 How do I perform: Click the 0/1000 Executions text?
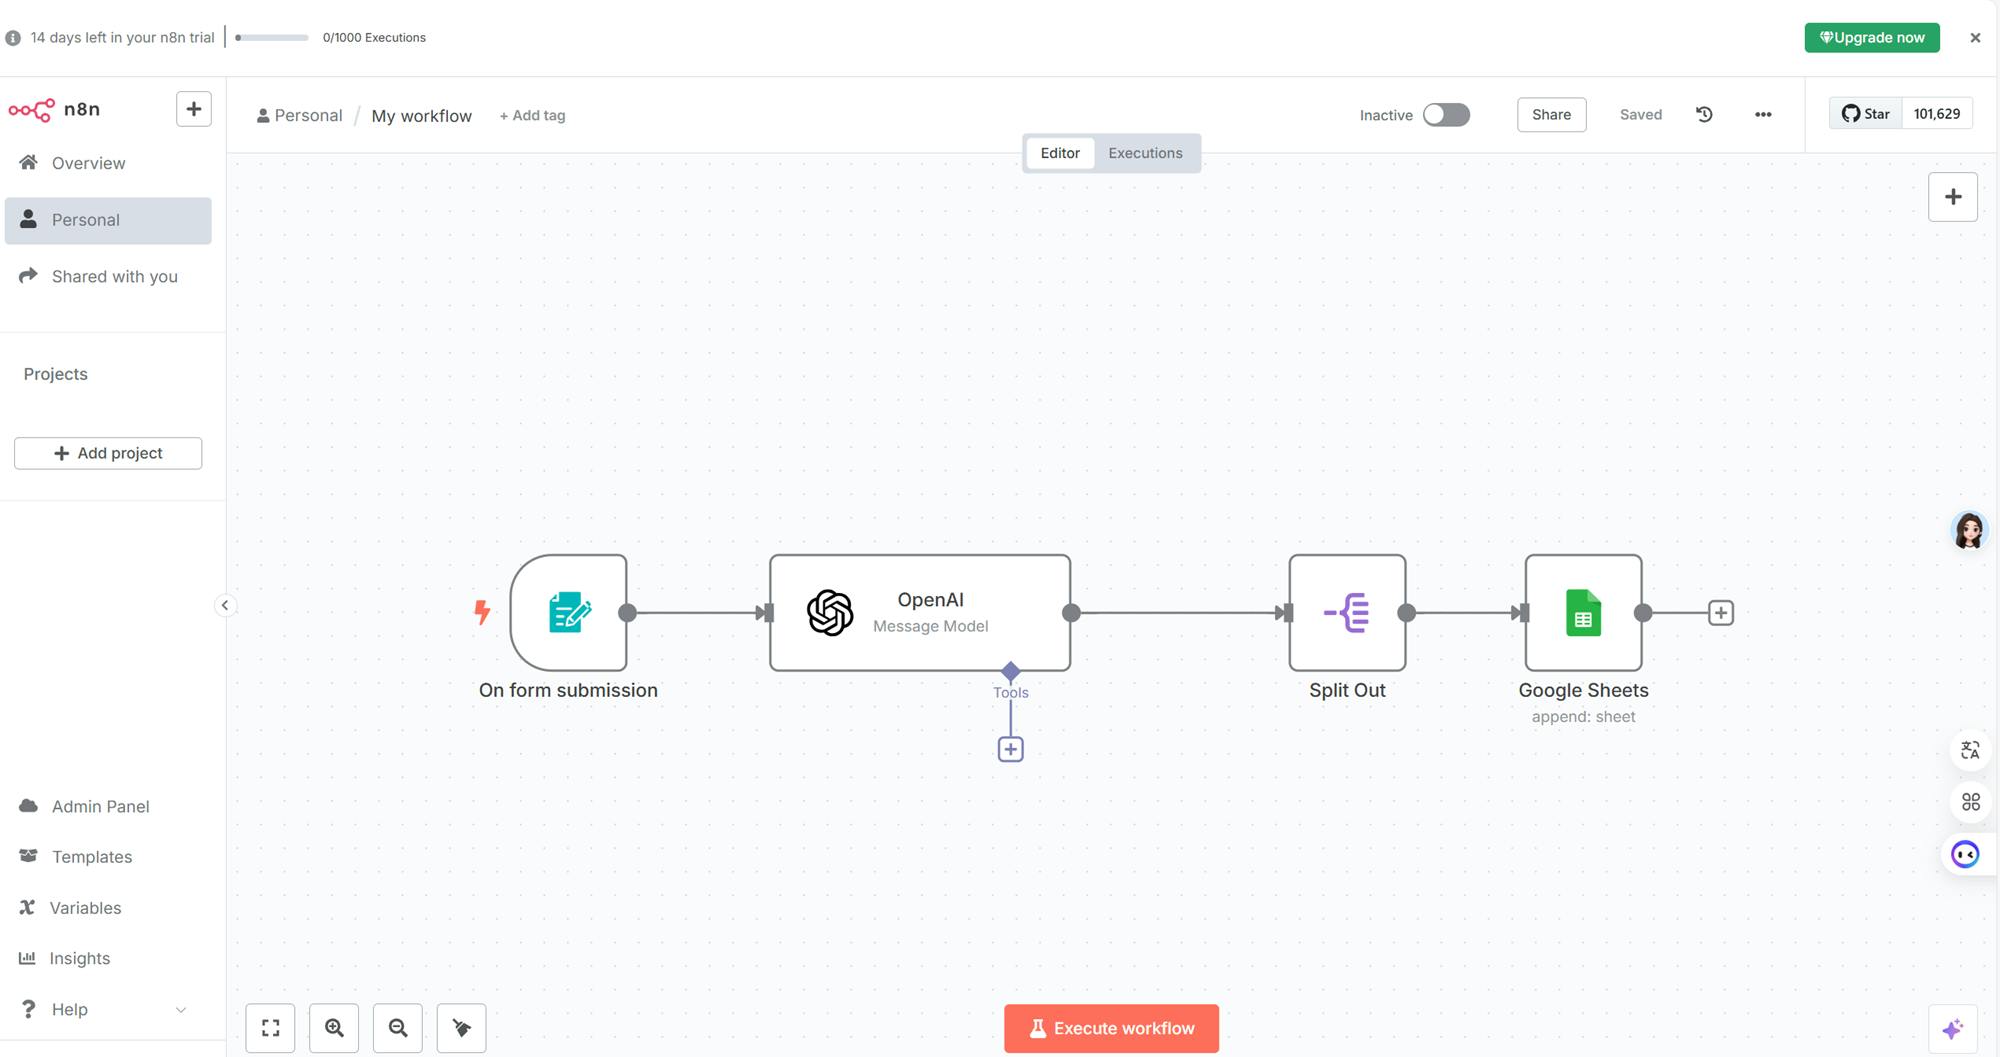(x=374, y=38)
